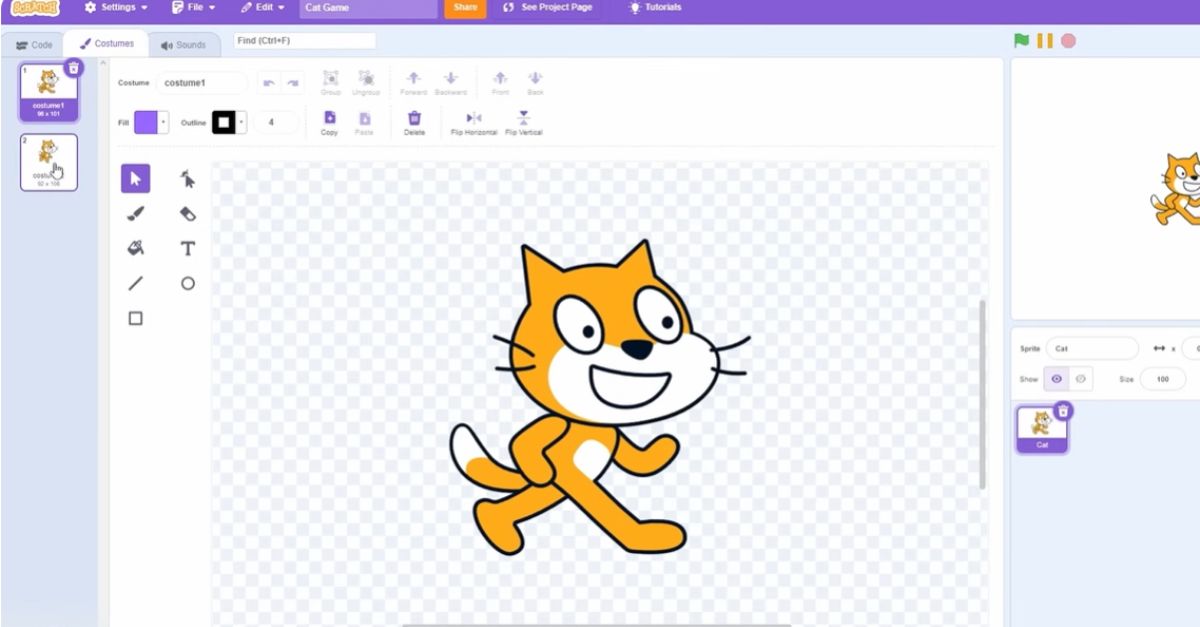The image size is (1200, 627).
Task: Select the Text tool
Action: point(187,248)
